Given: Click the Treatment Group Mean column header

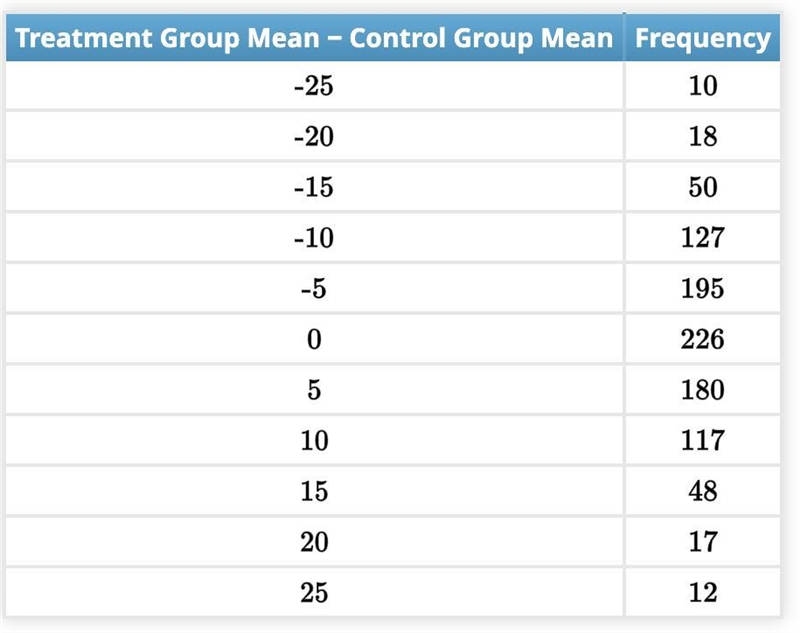Looking at the screenshot, I should (x=314, y=38).
